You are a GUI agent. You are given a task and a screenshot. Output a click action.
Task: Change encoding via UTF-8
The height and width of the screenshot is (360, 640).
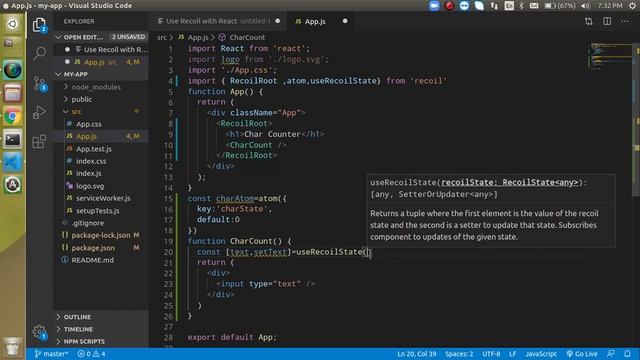click(491, 354)
